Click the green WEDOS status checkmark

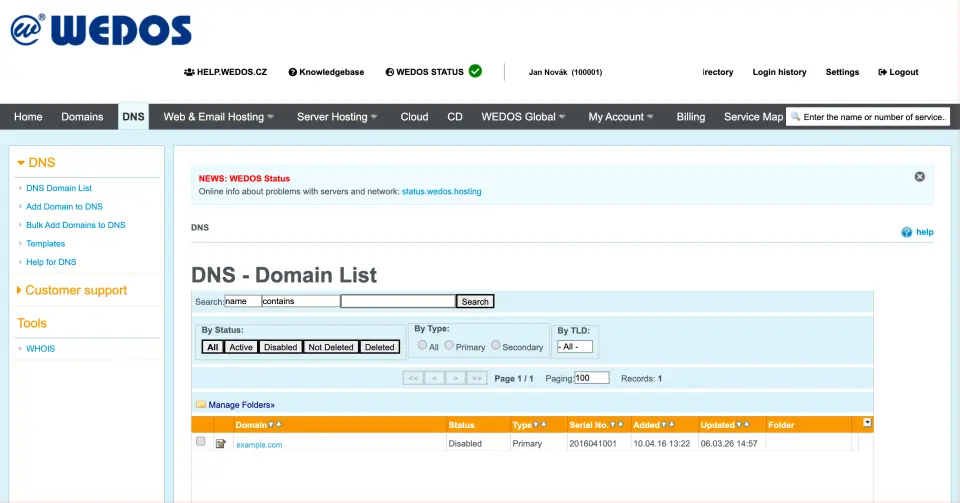pyautogui.click(x=475, y=71)
